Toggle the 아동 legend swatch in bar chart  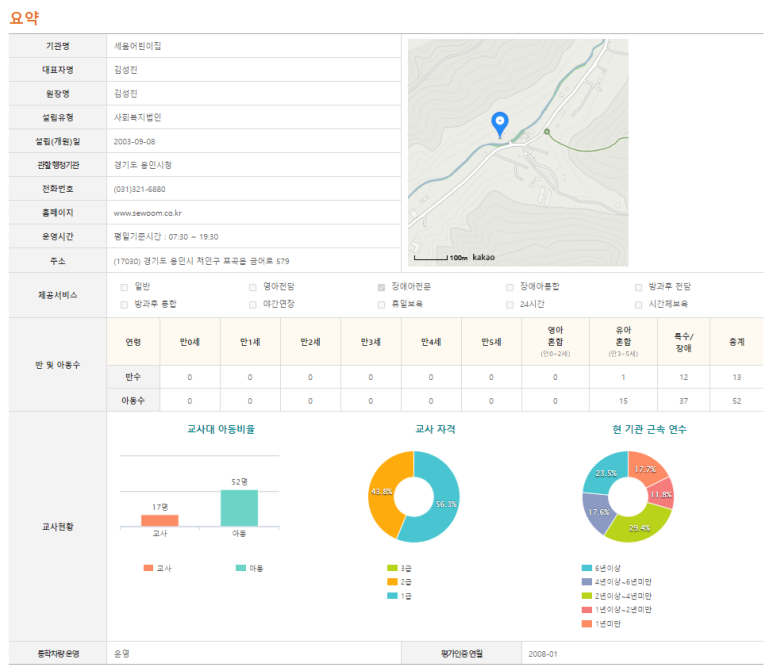click(241, 568)
